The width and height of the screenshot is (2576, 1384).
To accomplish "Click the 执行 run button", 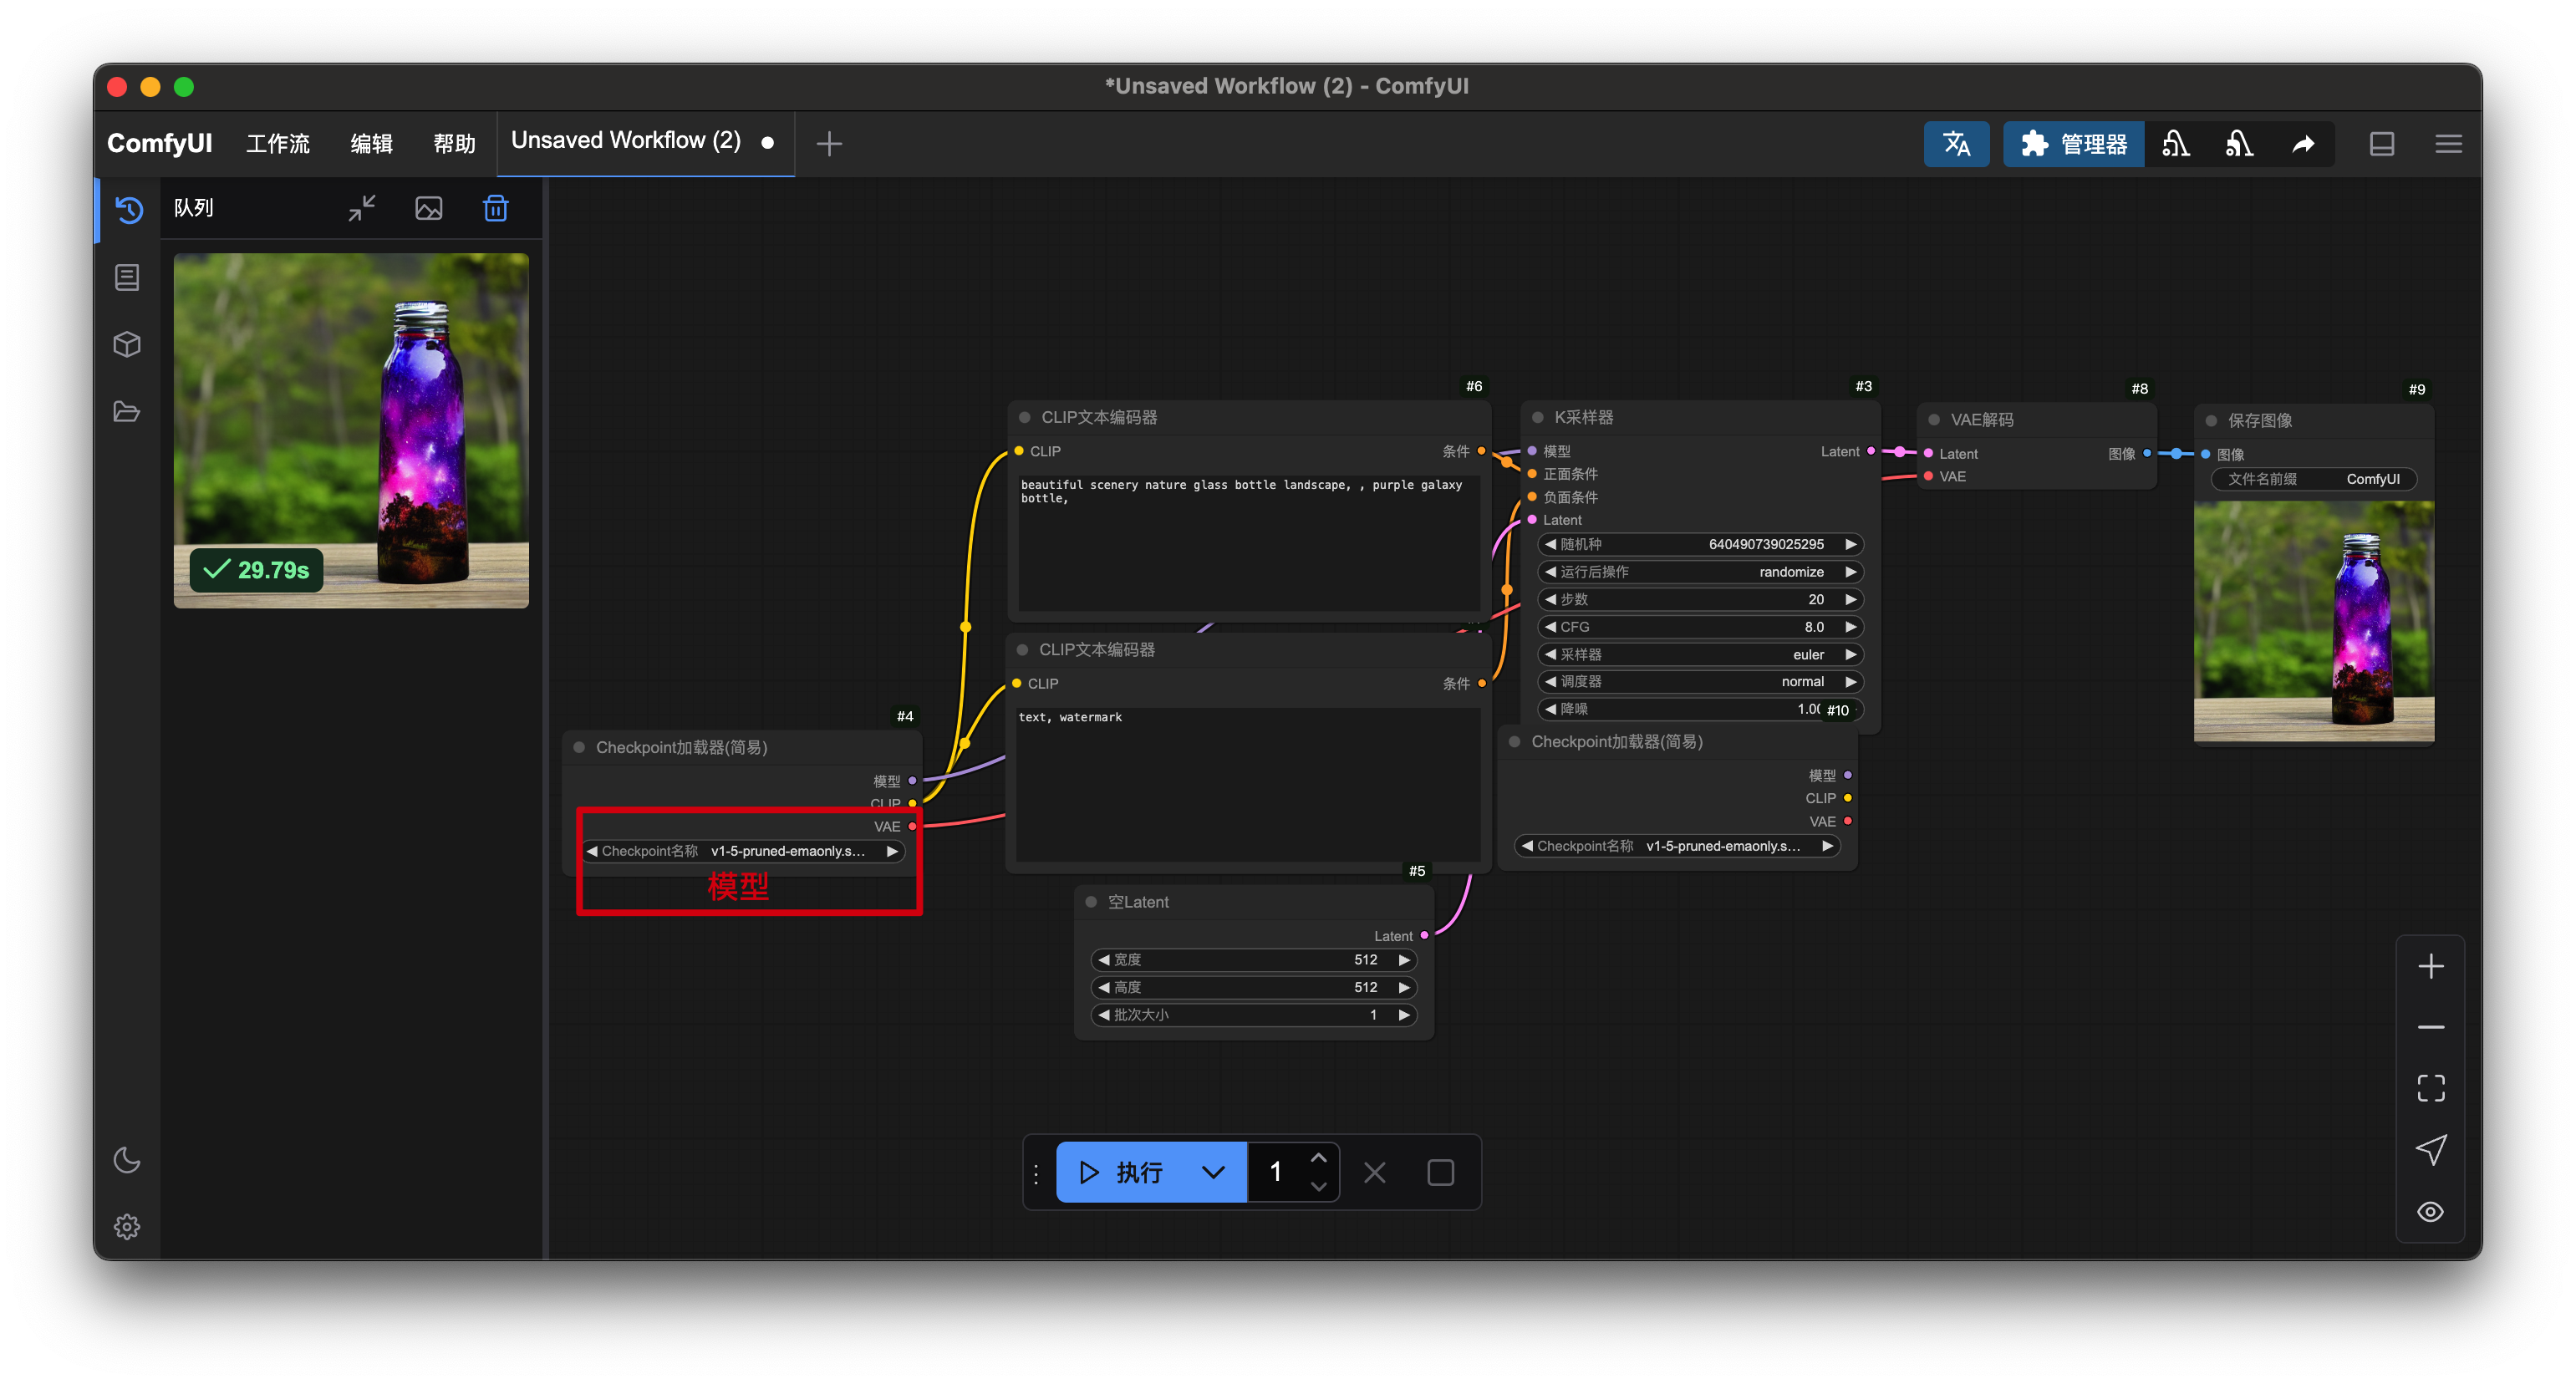I will [x=1122, y=1172].
